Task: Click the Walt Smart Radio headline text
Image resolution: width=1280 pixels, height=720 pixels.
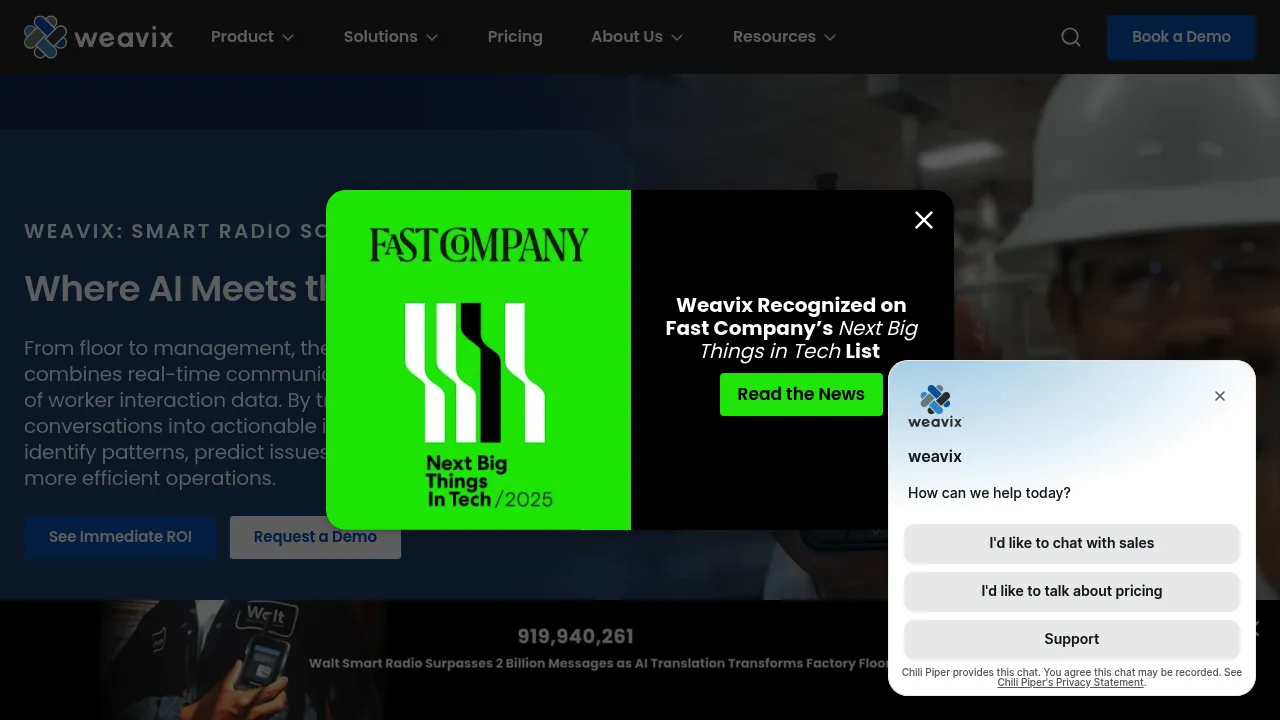Action: point(598,663)
